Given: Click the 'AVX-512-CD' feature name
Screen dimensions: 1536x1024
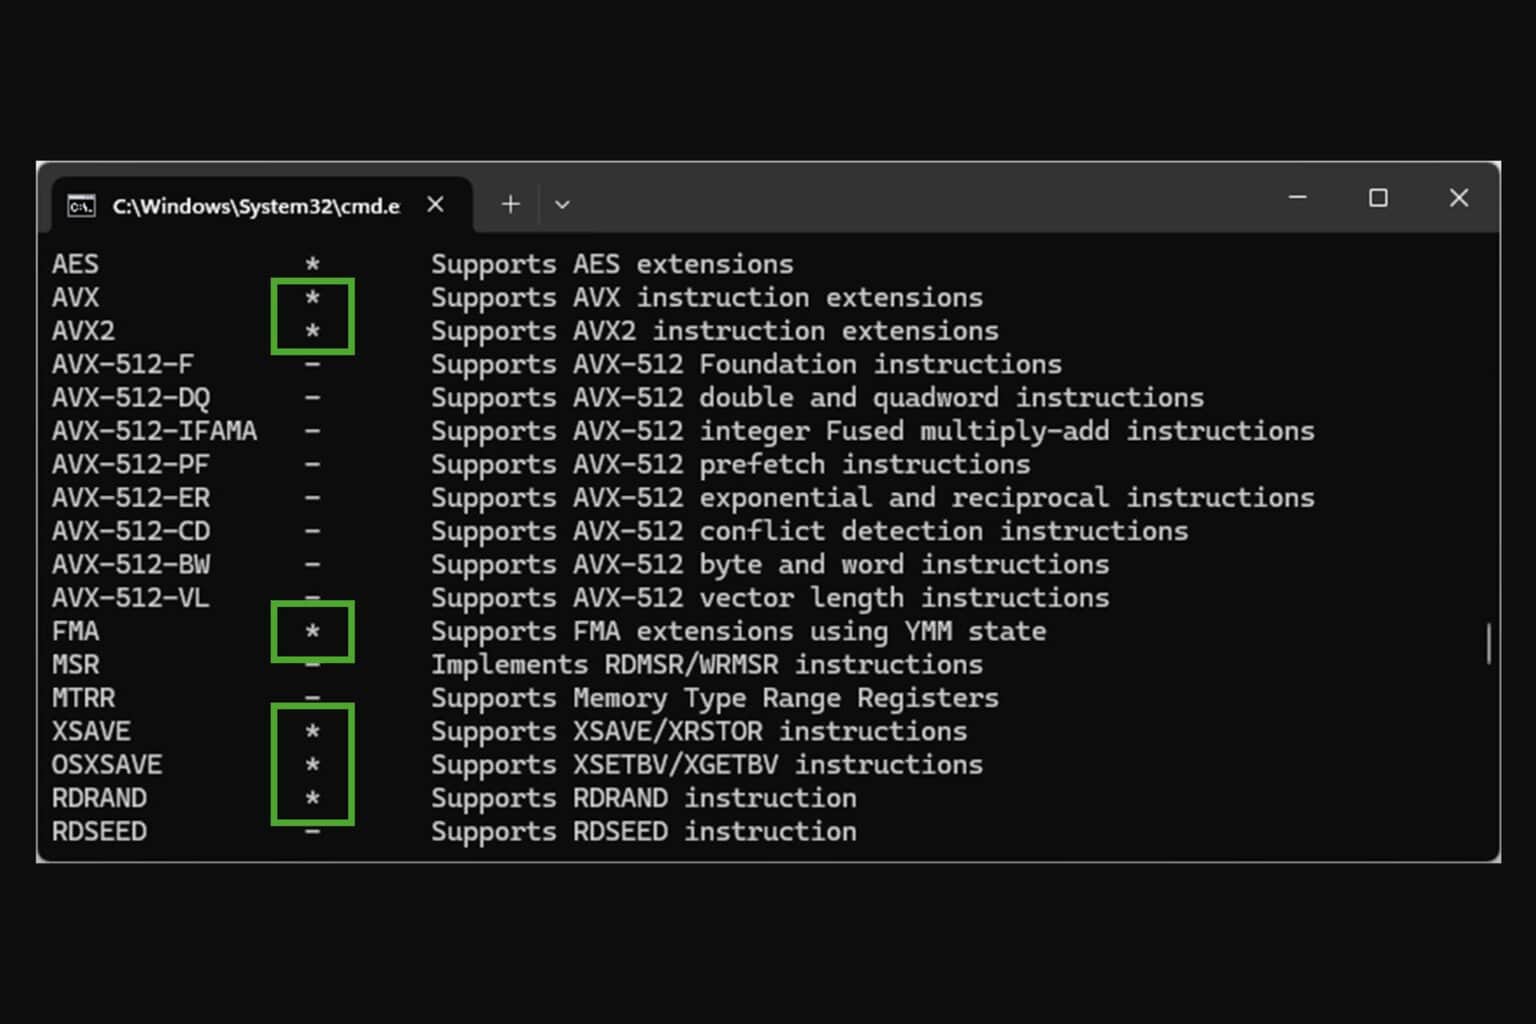Looking at the screenshot, I should click(x=130, y=531).
